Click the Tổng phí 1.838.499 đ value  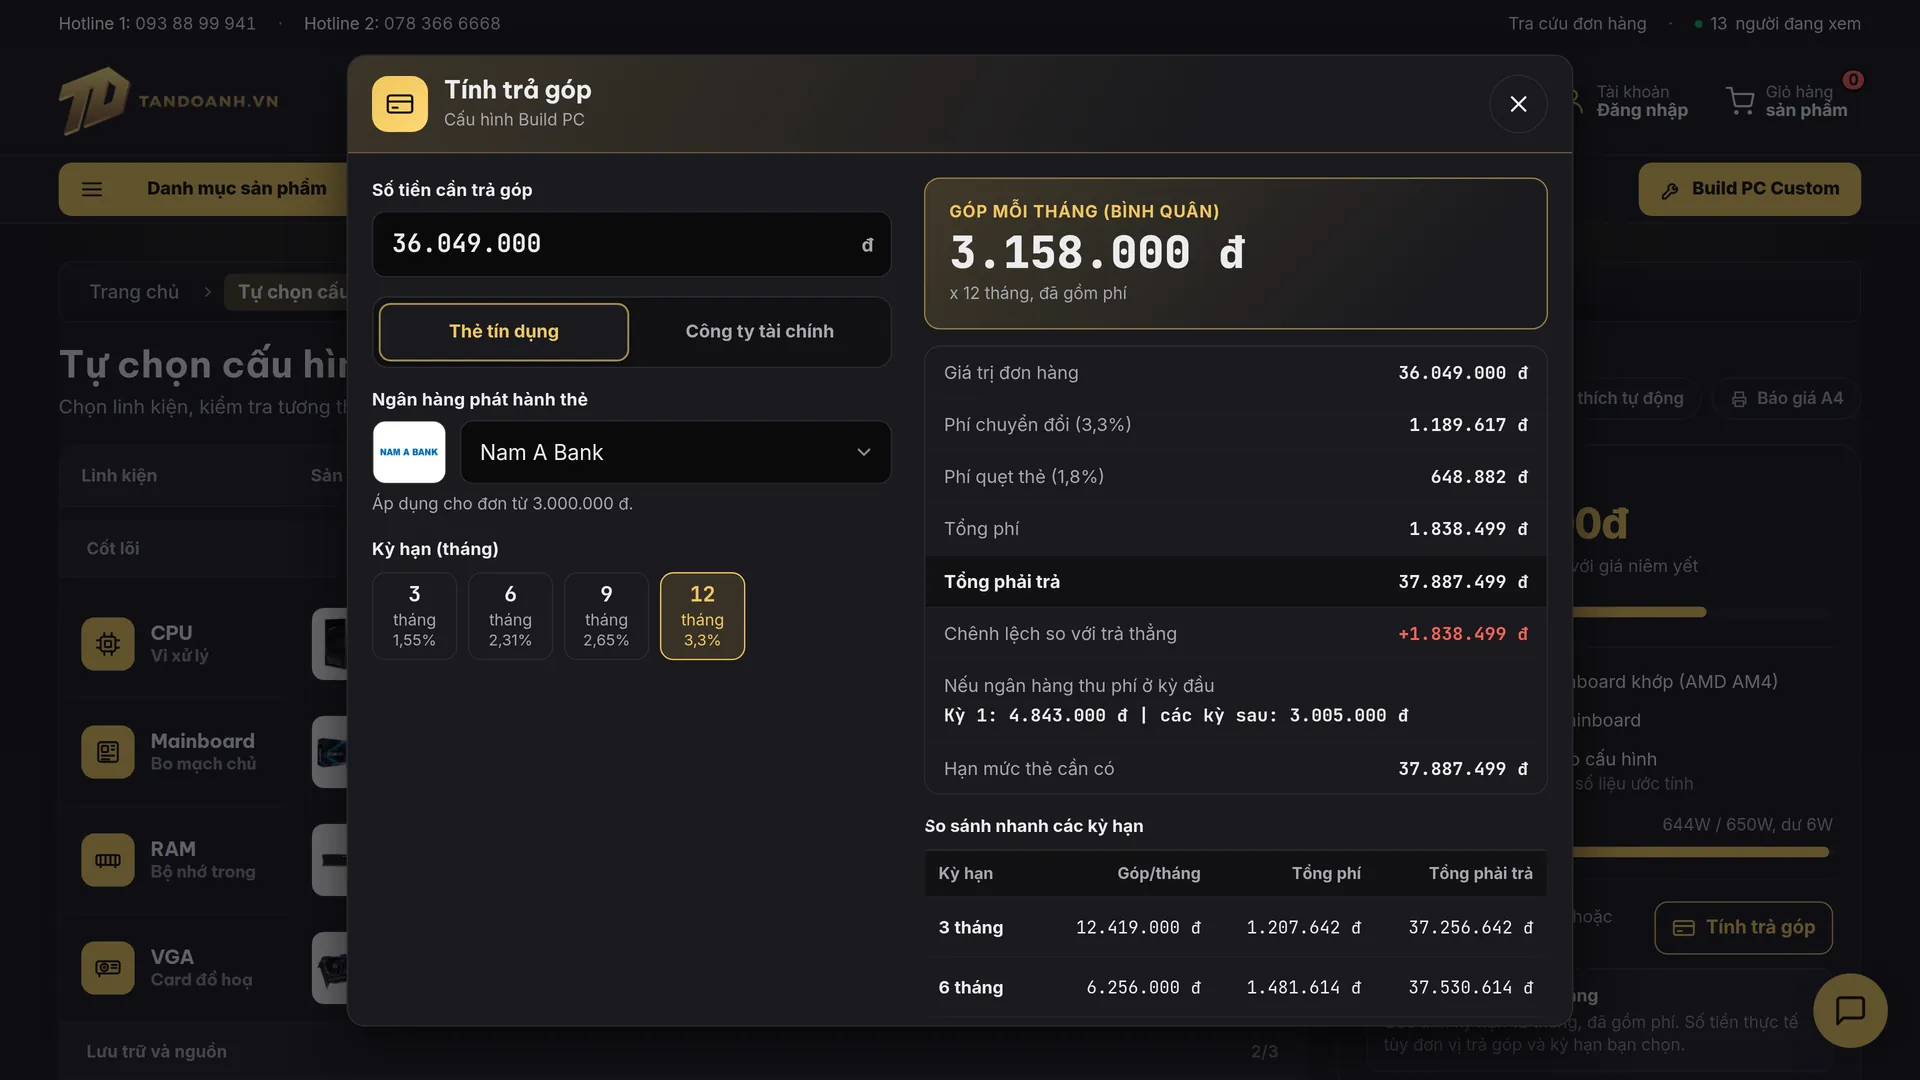tap(1468, 529)
